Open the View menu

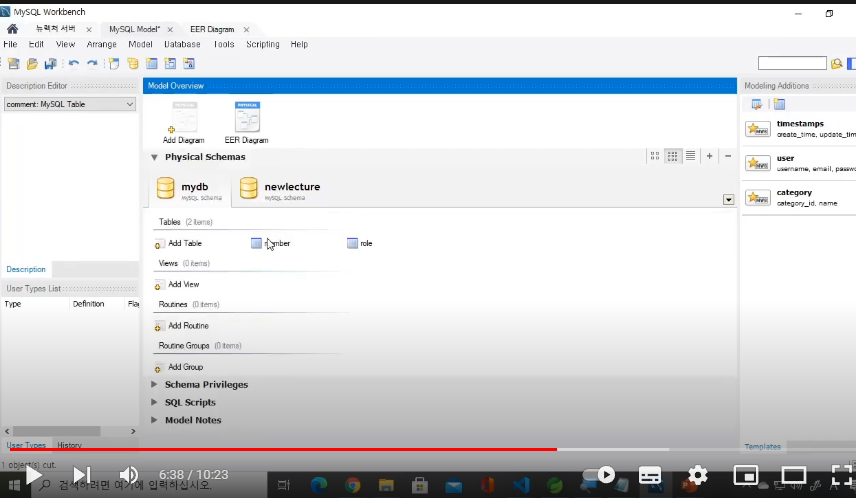pos(65,44)
